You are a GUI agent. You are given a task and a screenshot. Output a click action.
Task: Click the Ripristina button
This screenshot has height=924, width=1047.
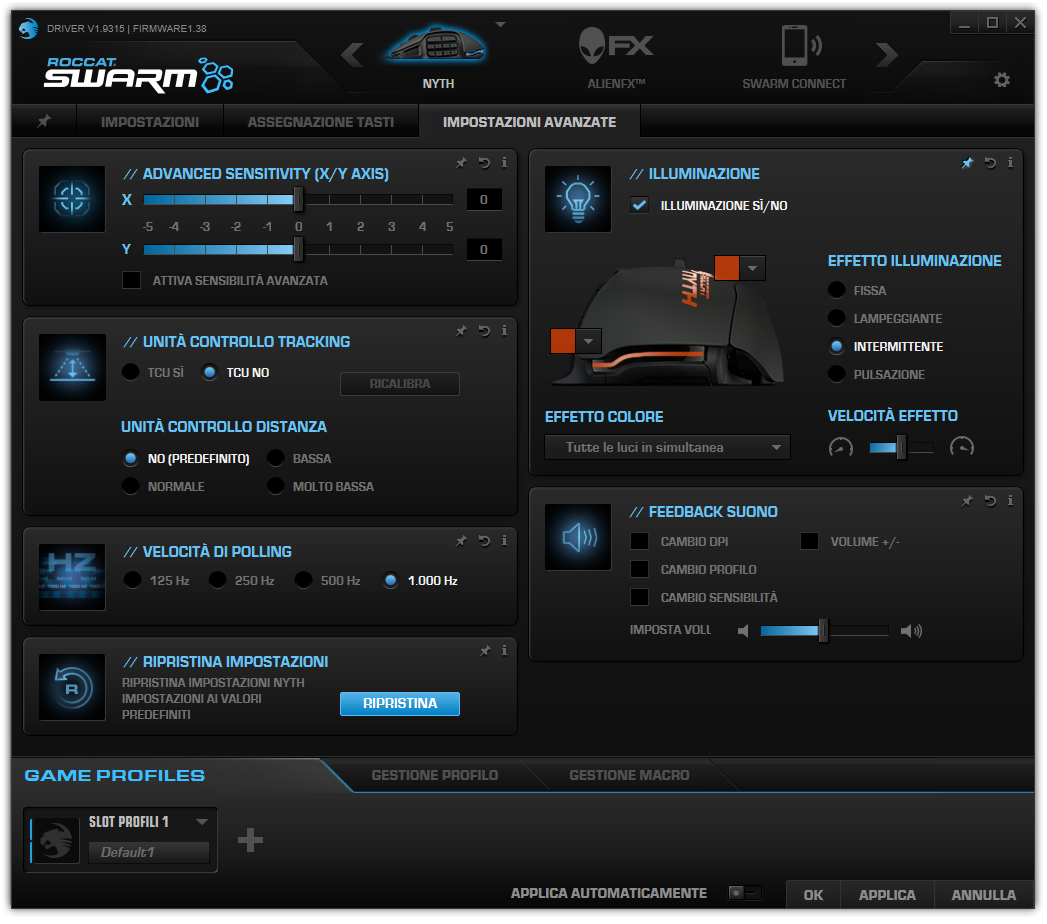tap(400, 704)
